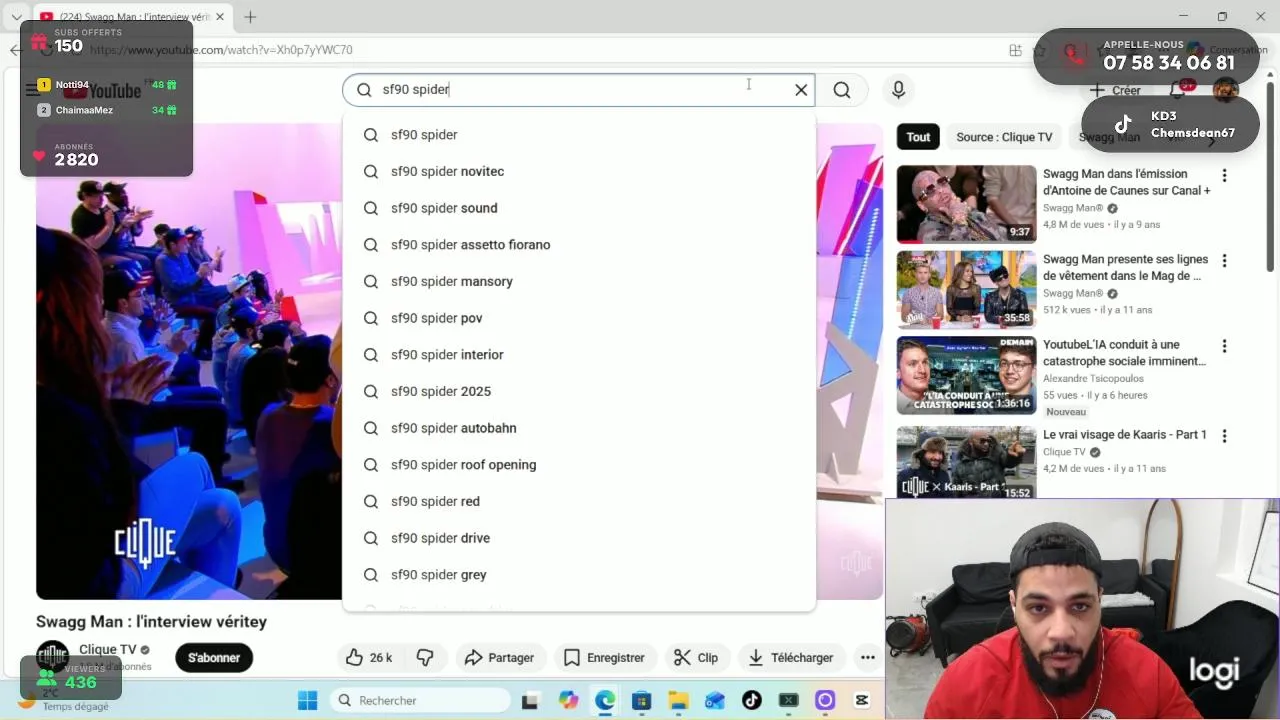This screenshot has width=1280, height=720.
Task: Open the browser new tab plus button
Action: coord(250,17)
